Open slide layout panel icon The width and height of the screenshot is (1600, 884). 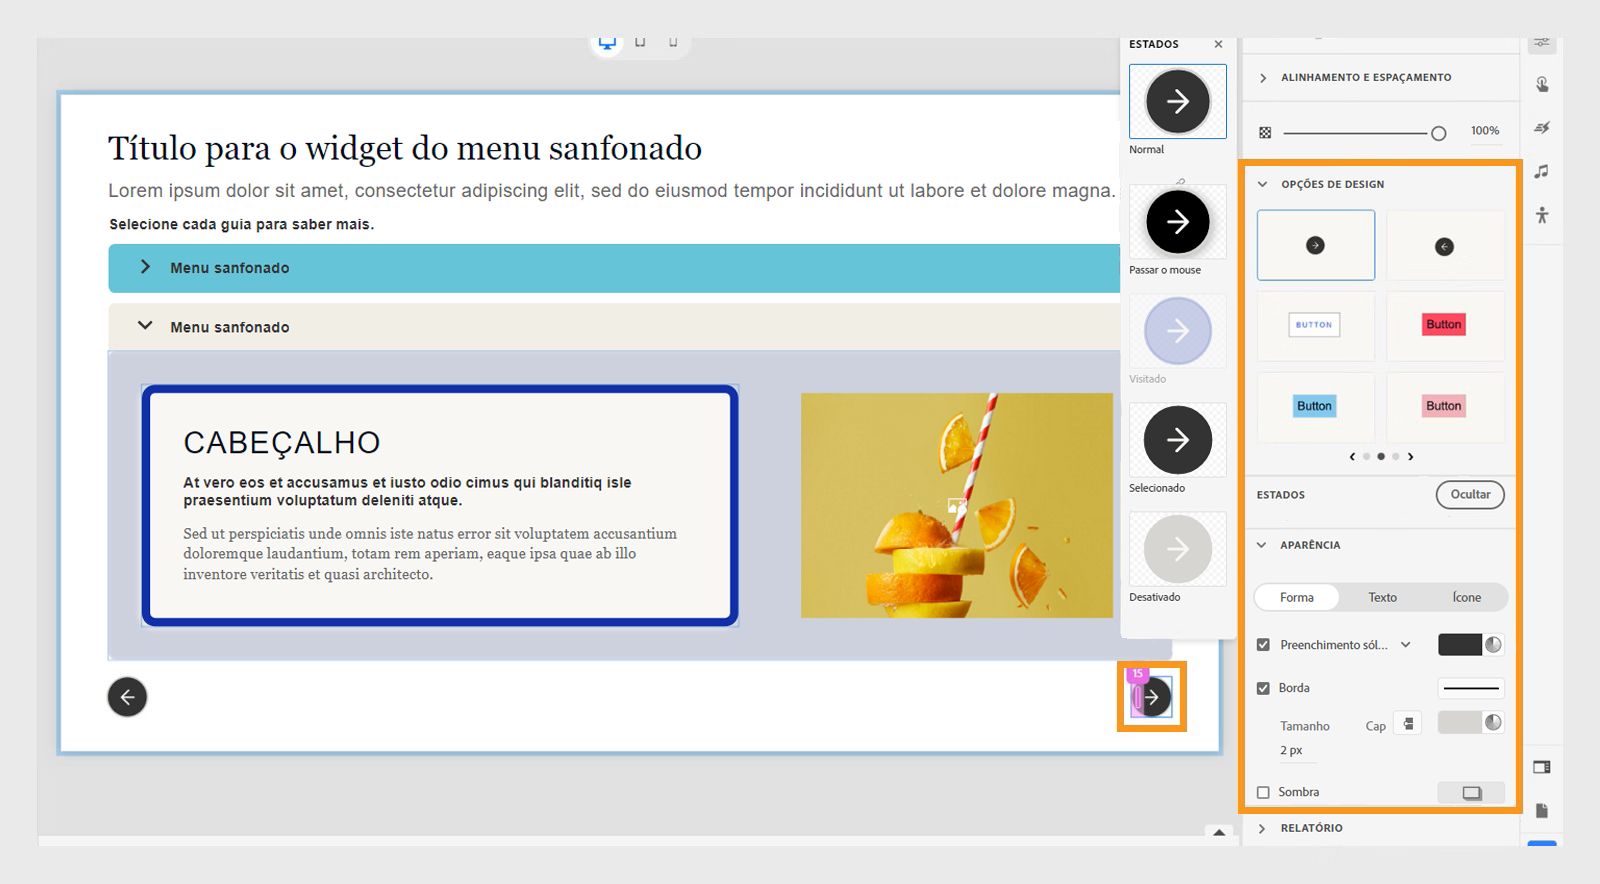[x=1542, y=767]
